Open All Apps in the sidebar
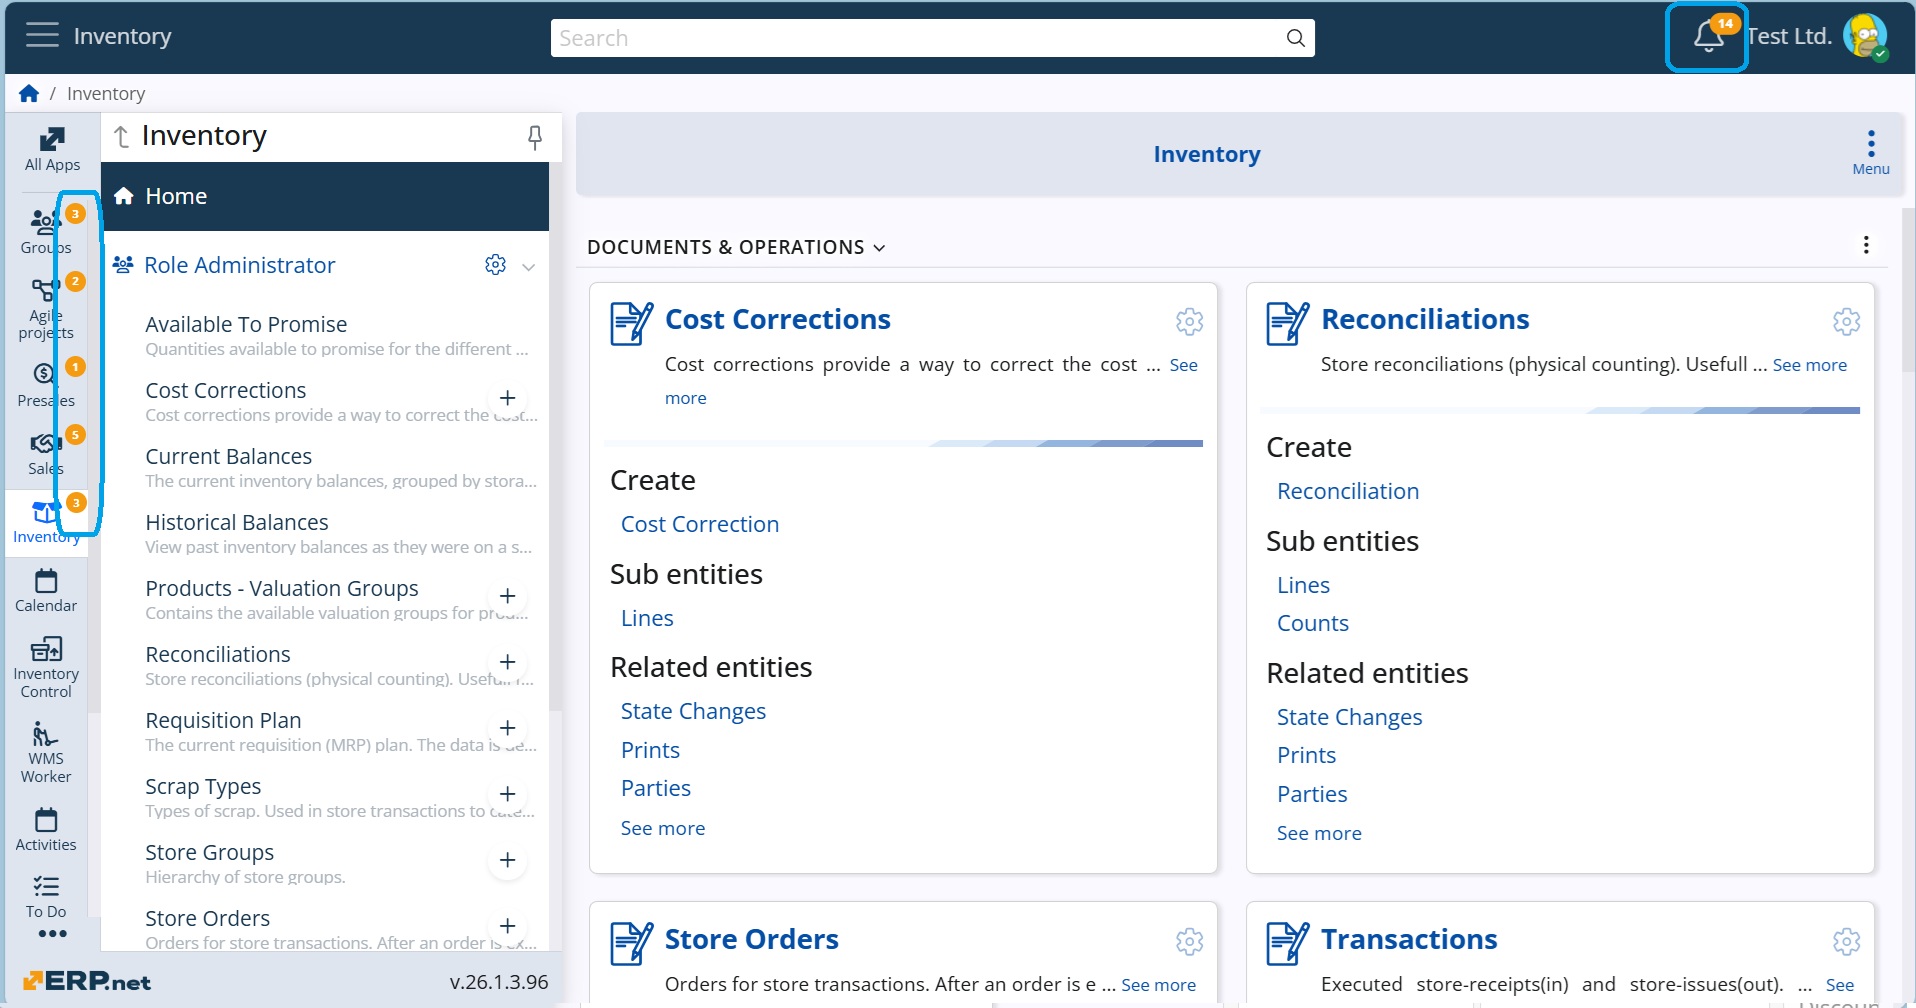 tap(52, 149)
